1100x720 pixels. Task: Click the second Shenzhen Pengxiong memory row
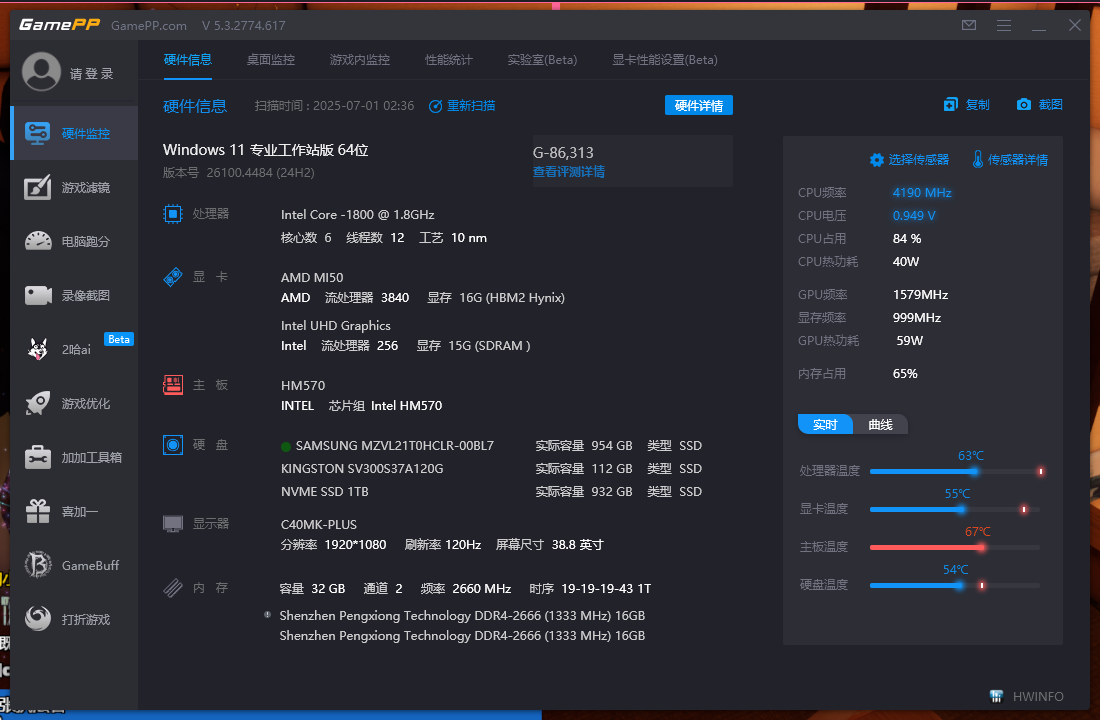(x=462, y=636)
